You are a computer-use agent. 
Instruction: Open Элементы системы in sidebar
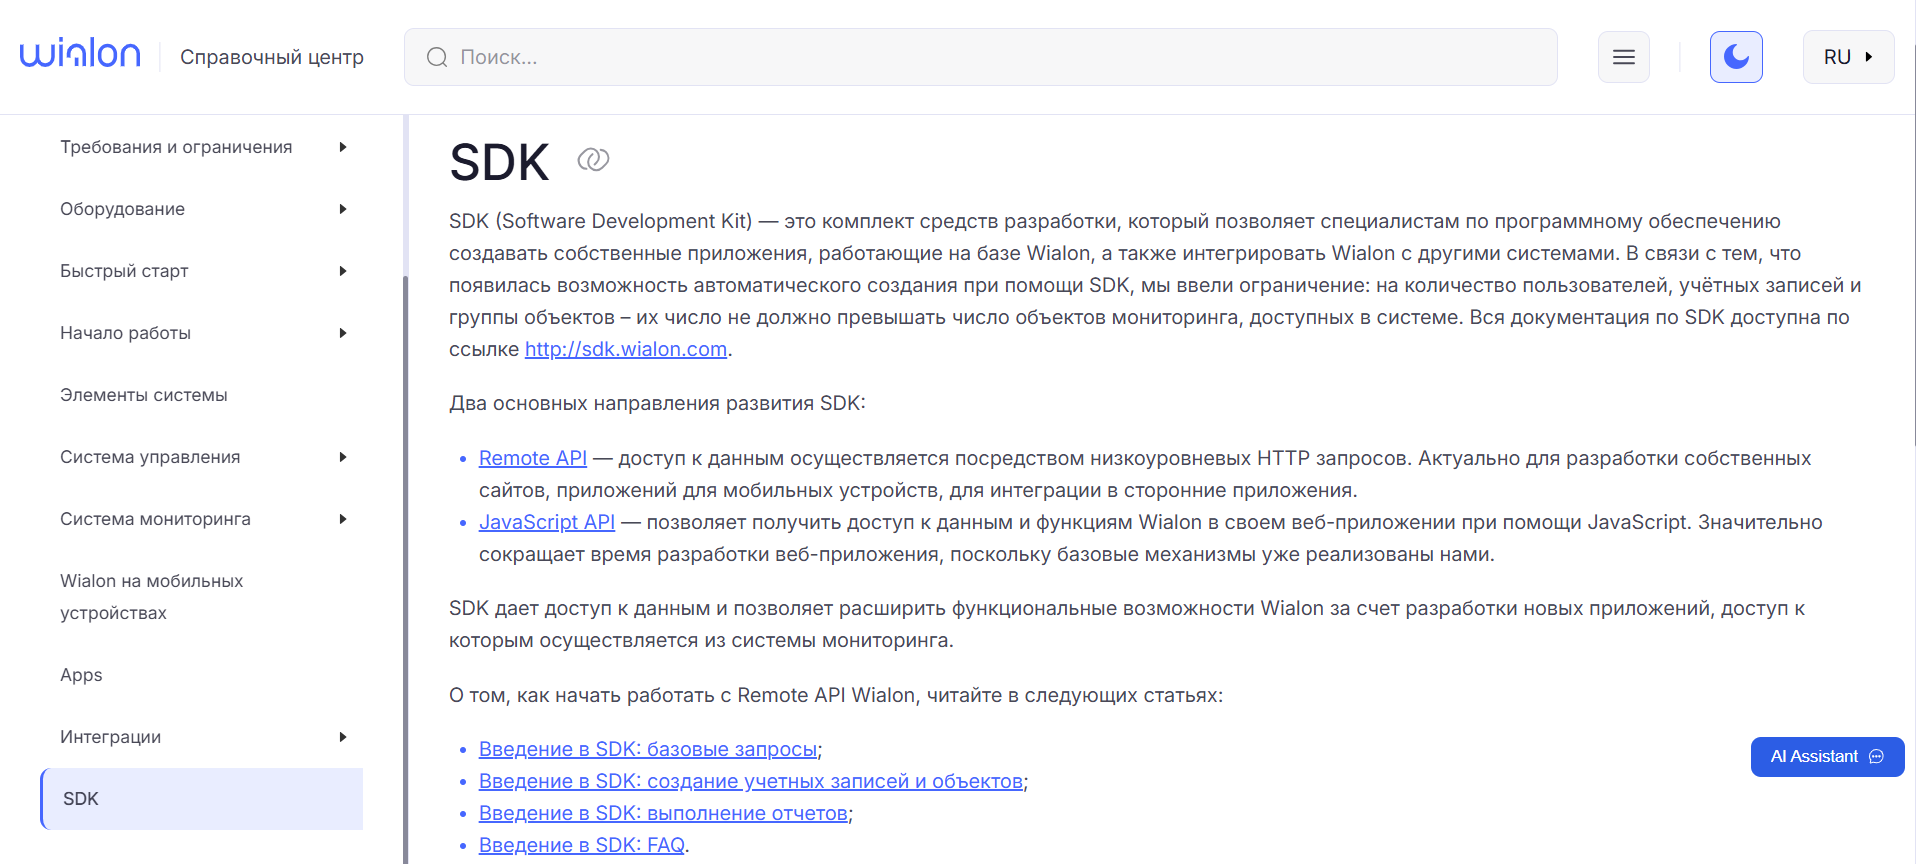144,395
